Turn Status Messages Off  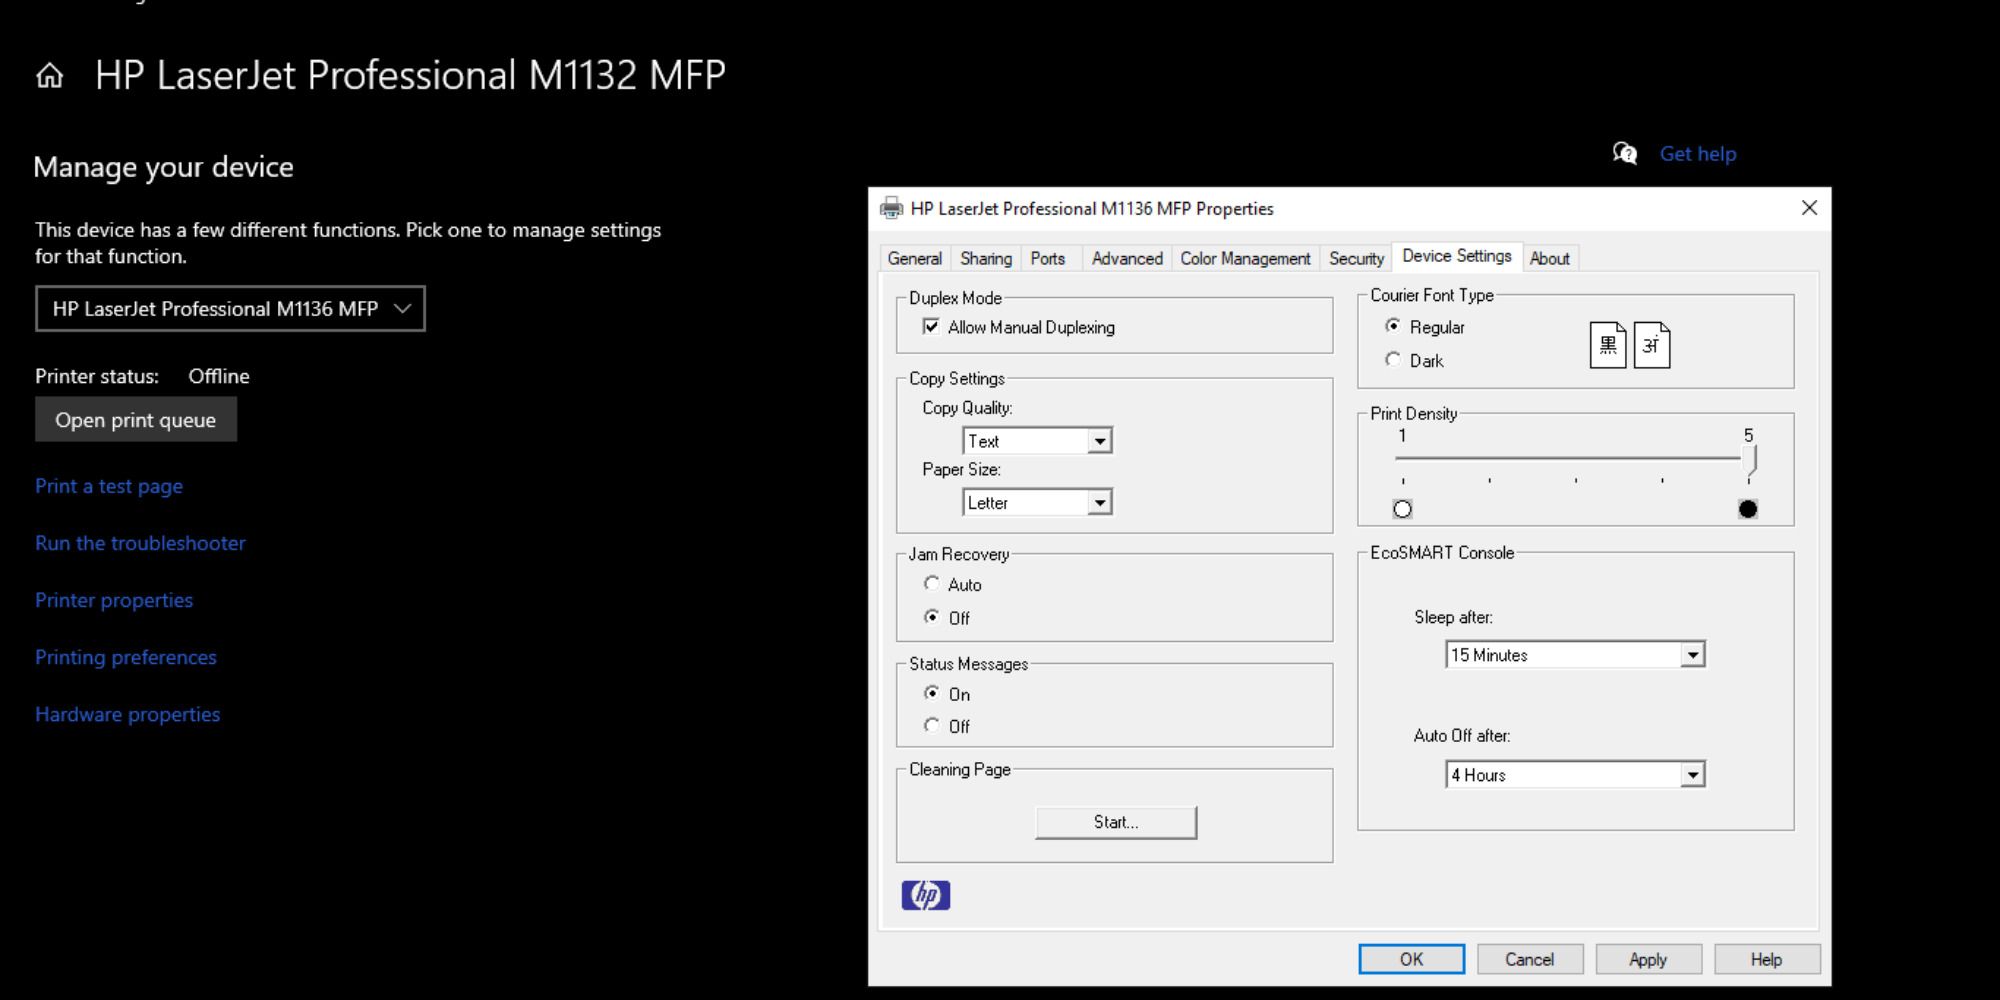pyautogui.click(x=931, y=725)
